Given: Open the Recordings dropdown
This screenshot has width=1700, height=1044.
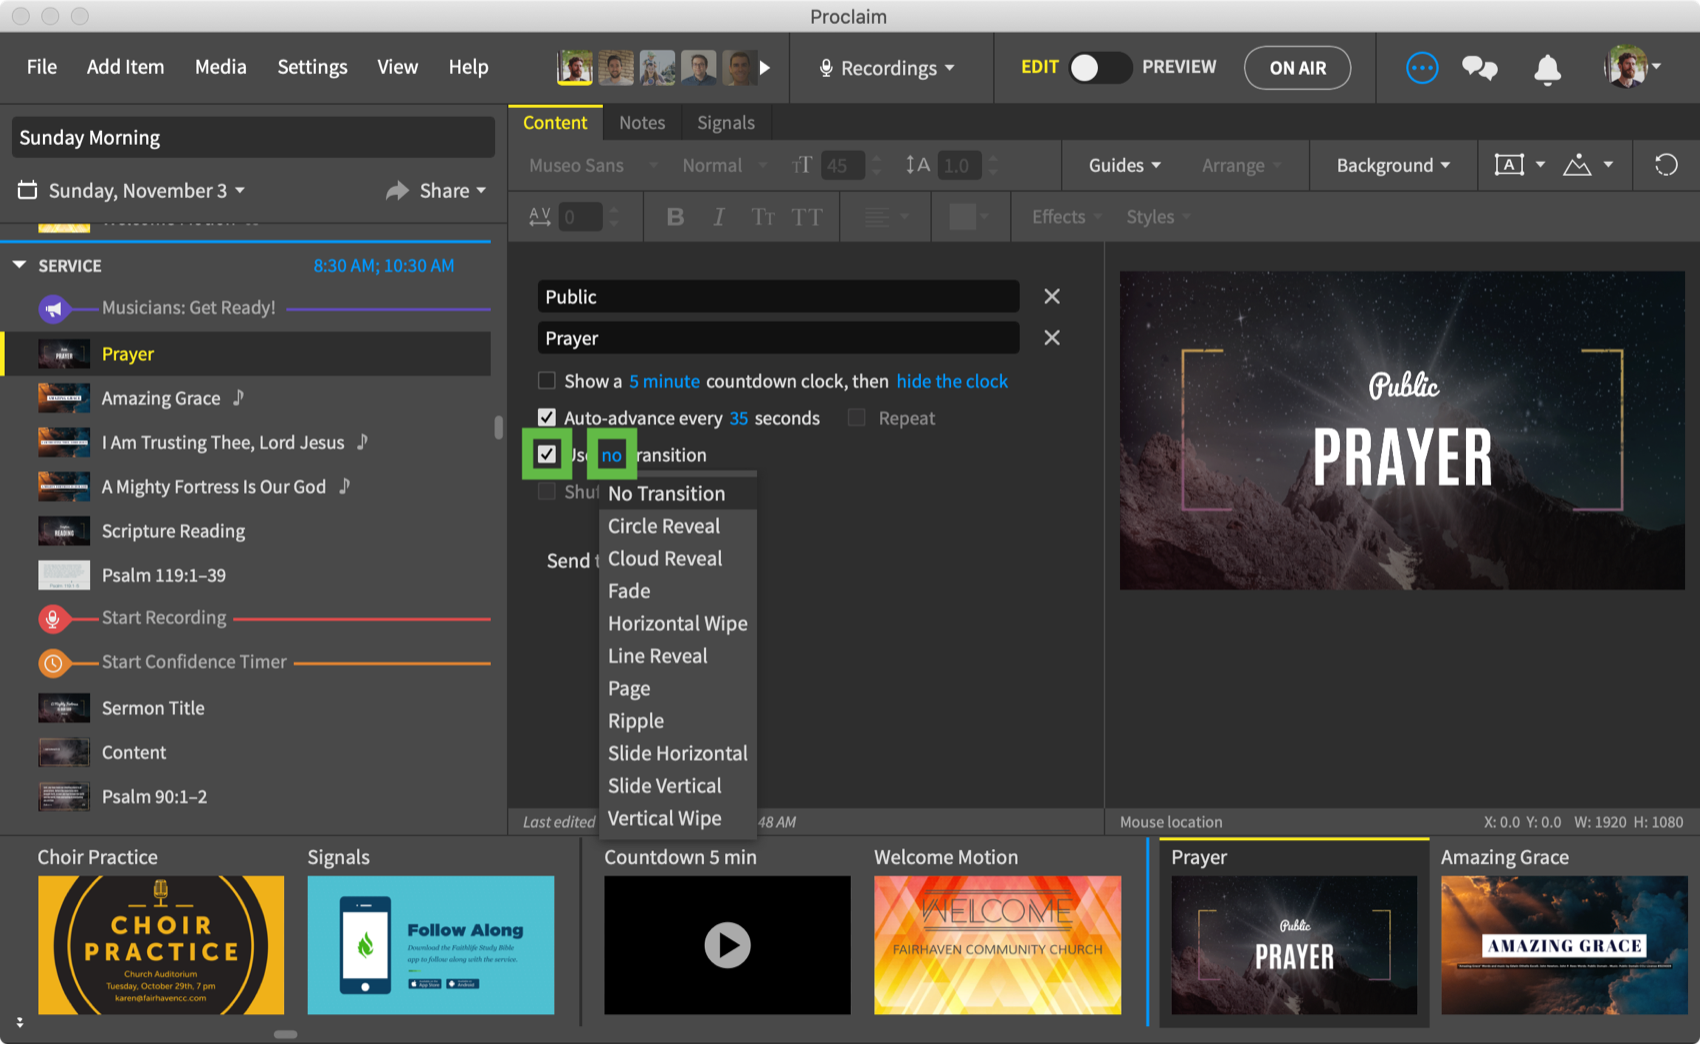Looking at the screenshot, I should pos(887,68).
